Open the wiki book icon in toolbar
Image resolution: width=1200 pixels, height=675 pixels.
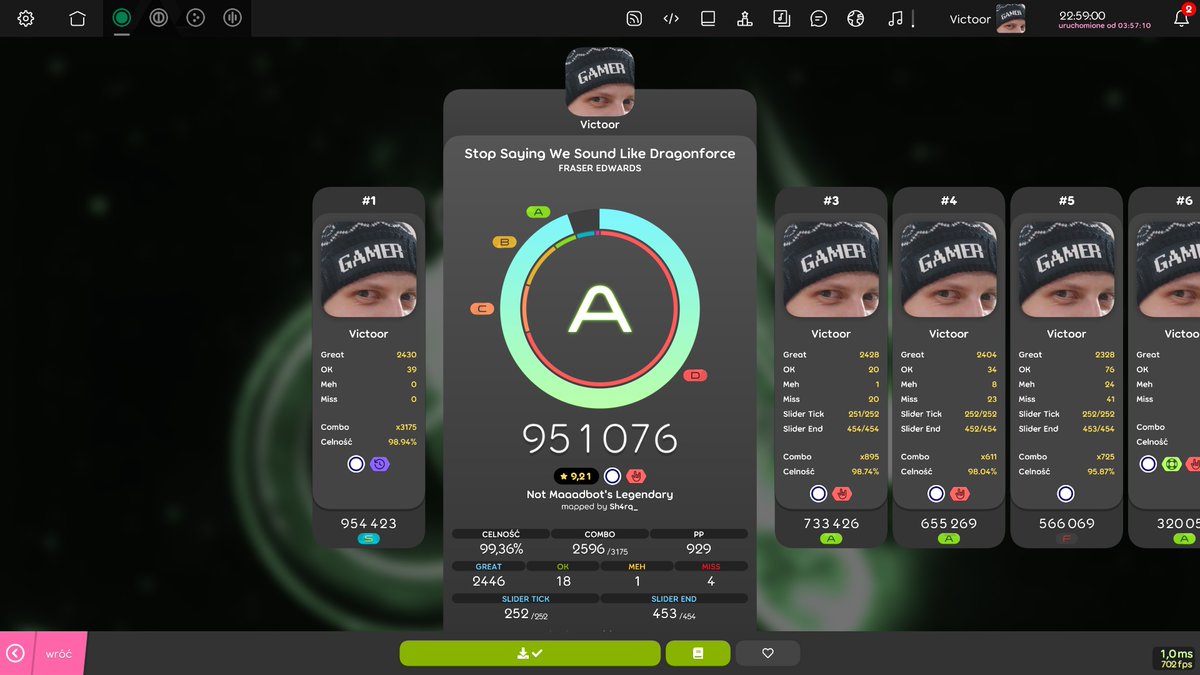[x=708, y=18]
